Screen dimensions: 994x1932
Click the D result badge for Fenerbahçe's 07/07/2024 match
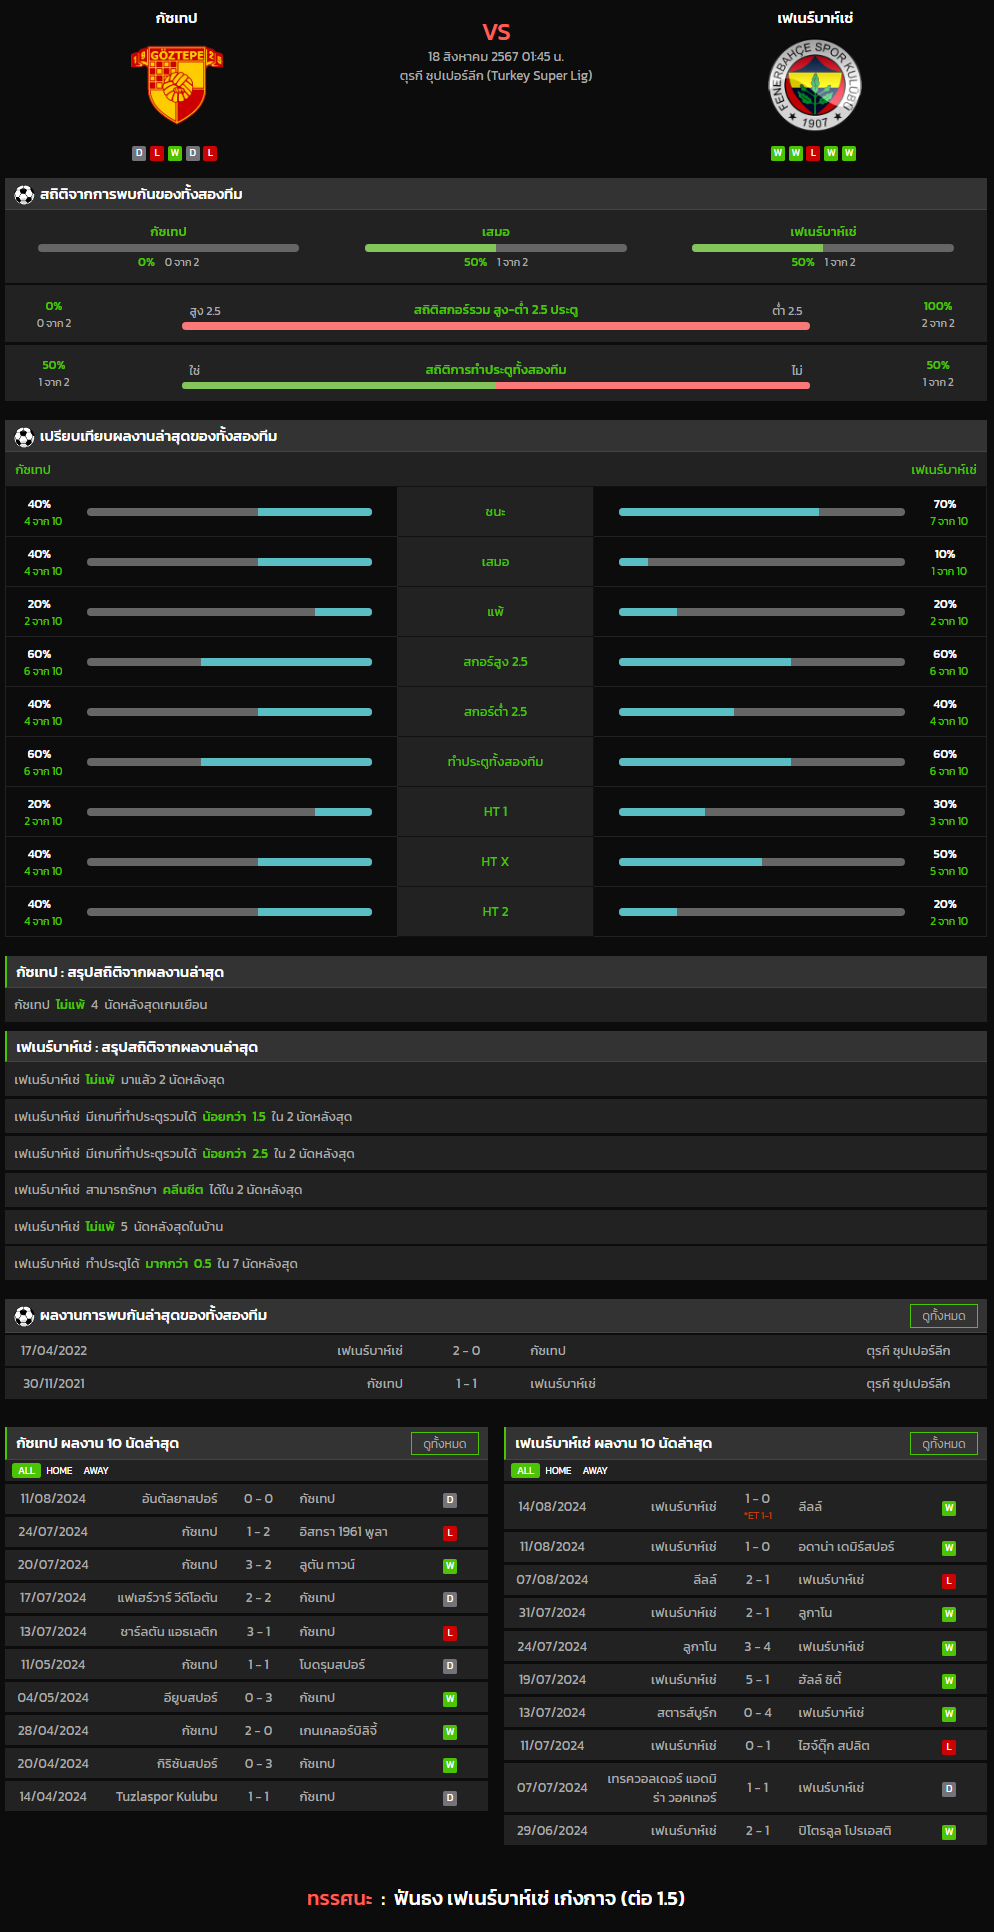(x=949, y=1789)
